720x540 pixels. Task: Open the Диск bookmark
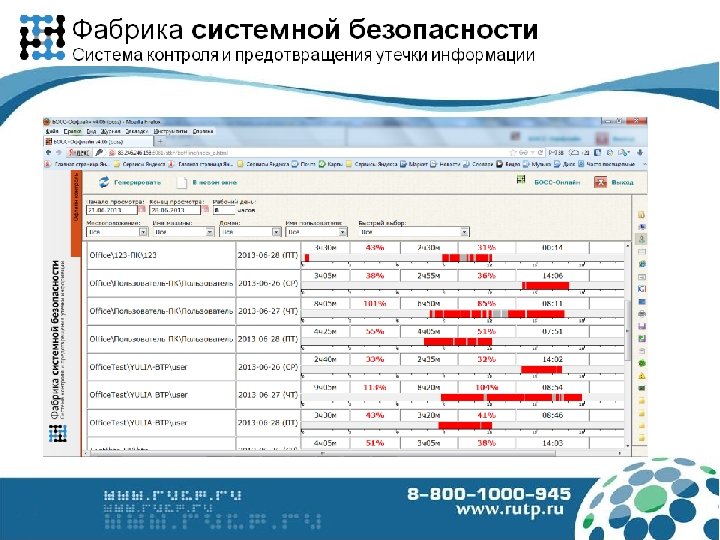point(565,164)
